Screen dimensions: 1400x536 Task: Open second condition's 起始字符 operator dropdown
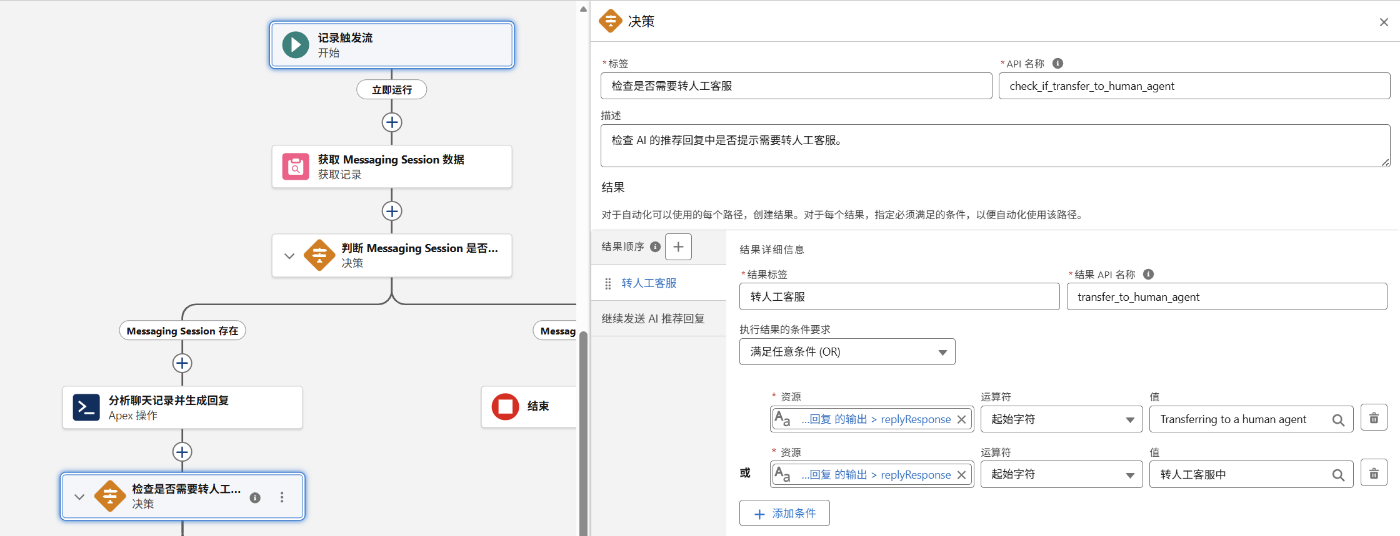pyautogui.click(x=1061, y=474)
